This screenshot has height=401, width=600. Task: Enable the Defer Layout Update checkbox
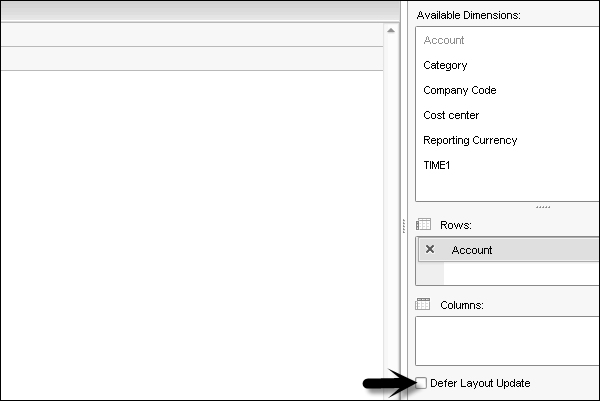422,383
